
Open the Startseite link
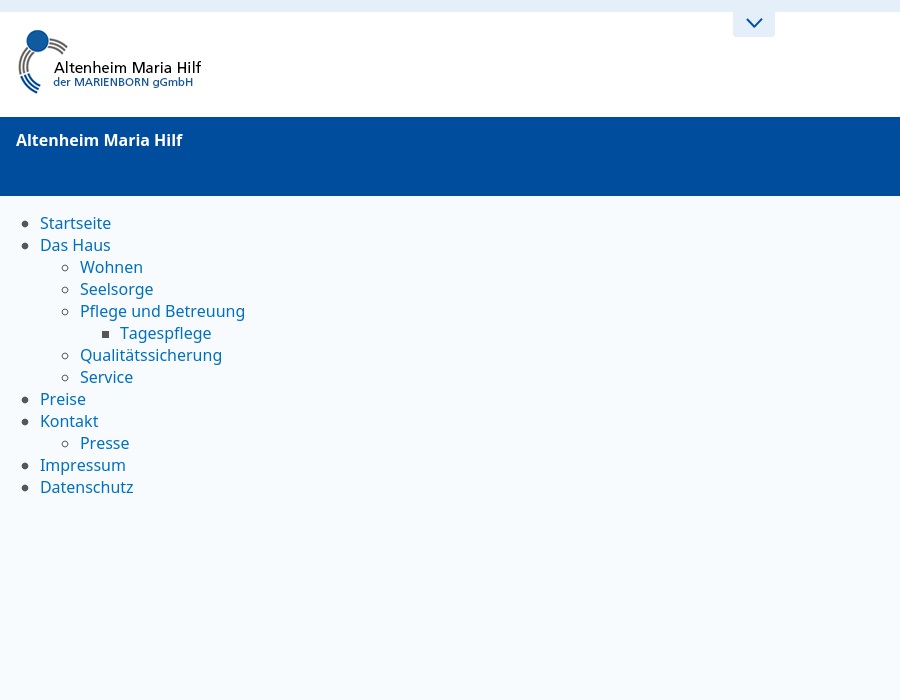coord(75,223)
